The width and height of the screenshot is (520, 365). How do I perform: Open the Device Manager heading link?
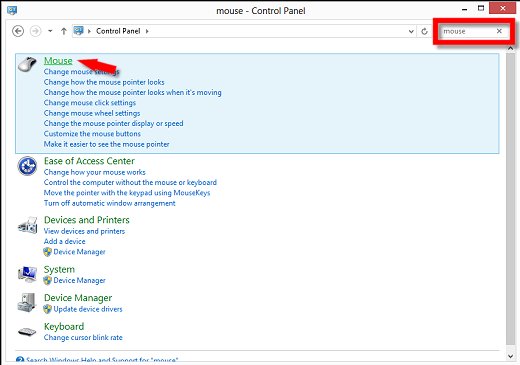pyautogui.click(x=78, y=298)
